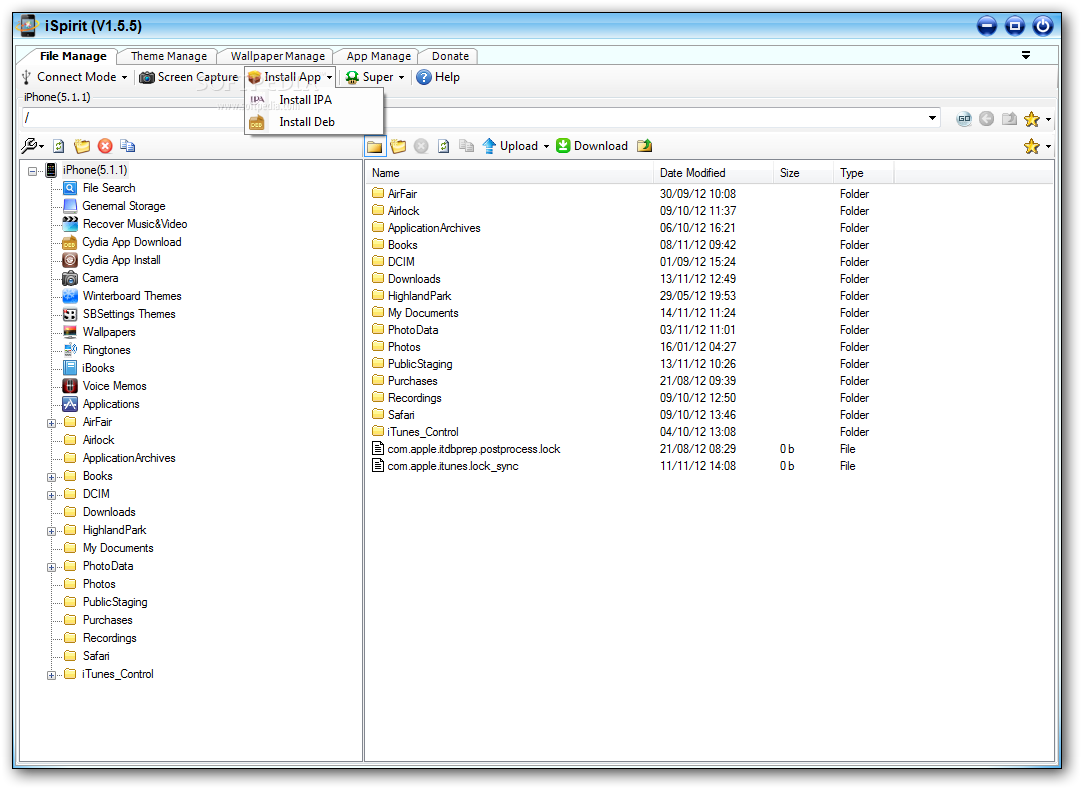Click the new folder icon in the left pane toolbar

(x=82, y=146)
